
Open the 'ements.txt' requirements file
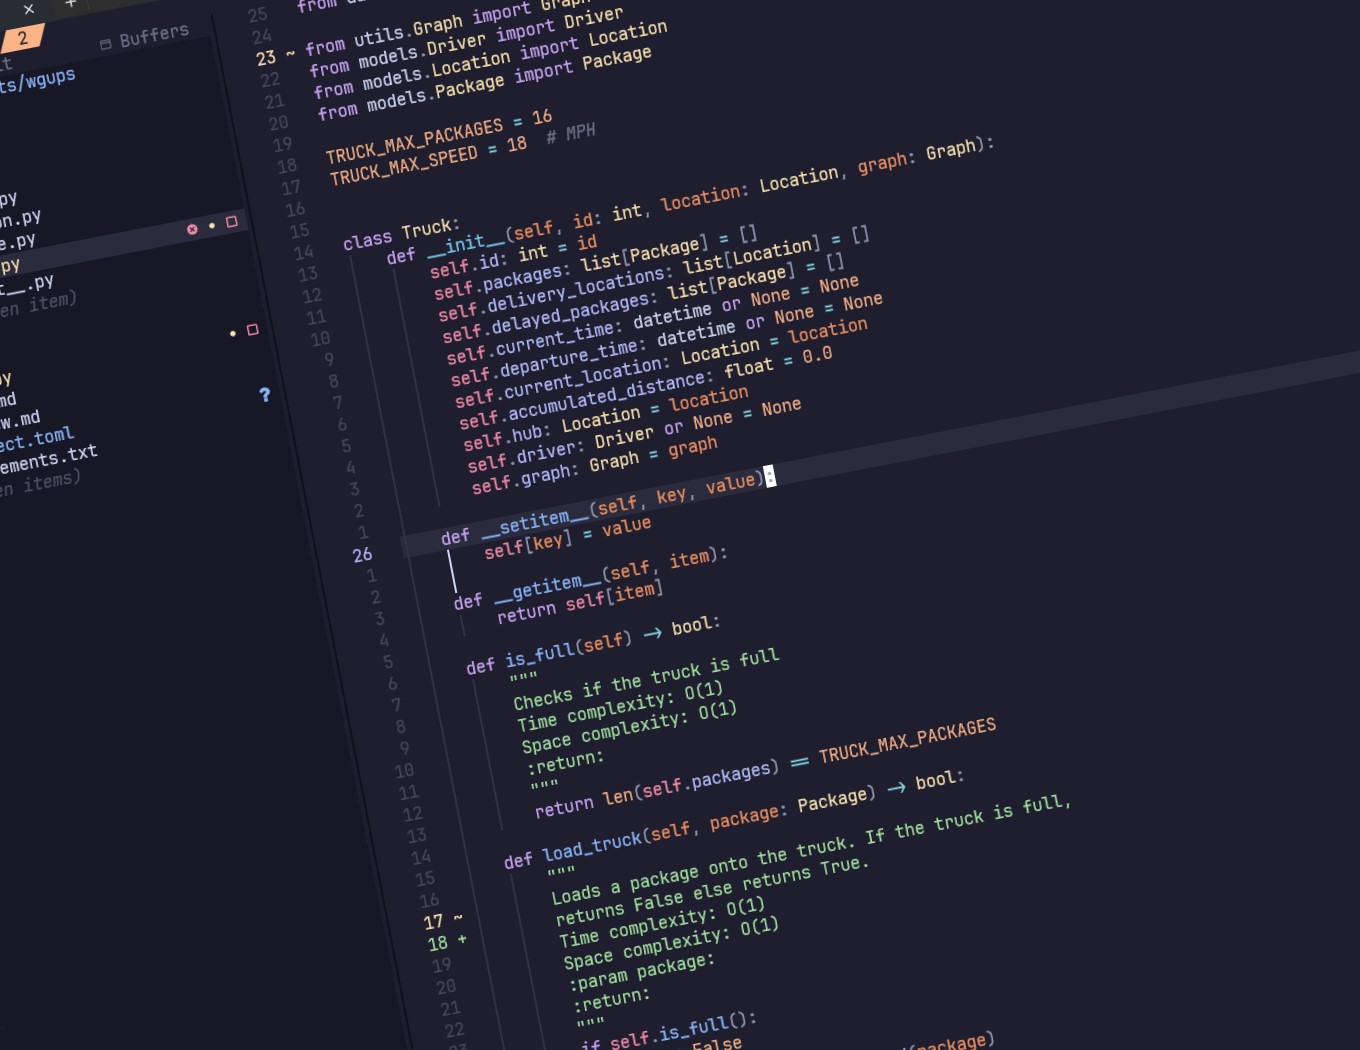tap(48, 459)
